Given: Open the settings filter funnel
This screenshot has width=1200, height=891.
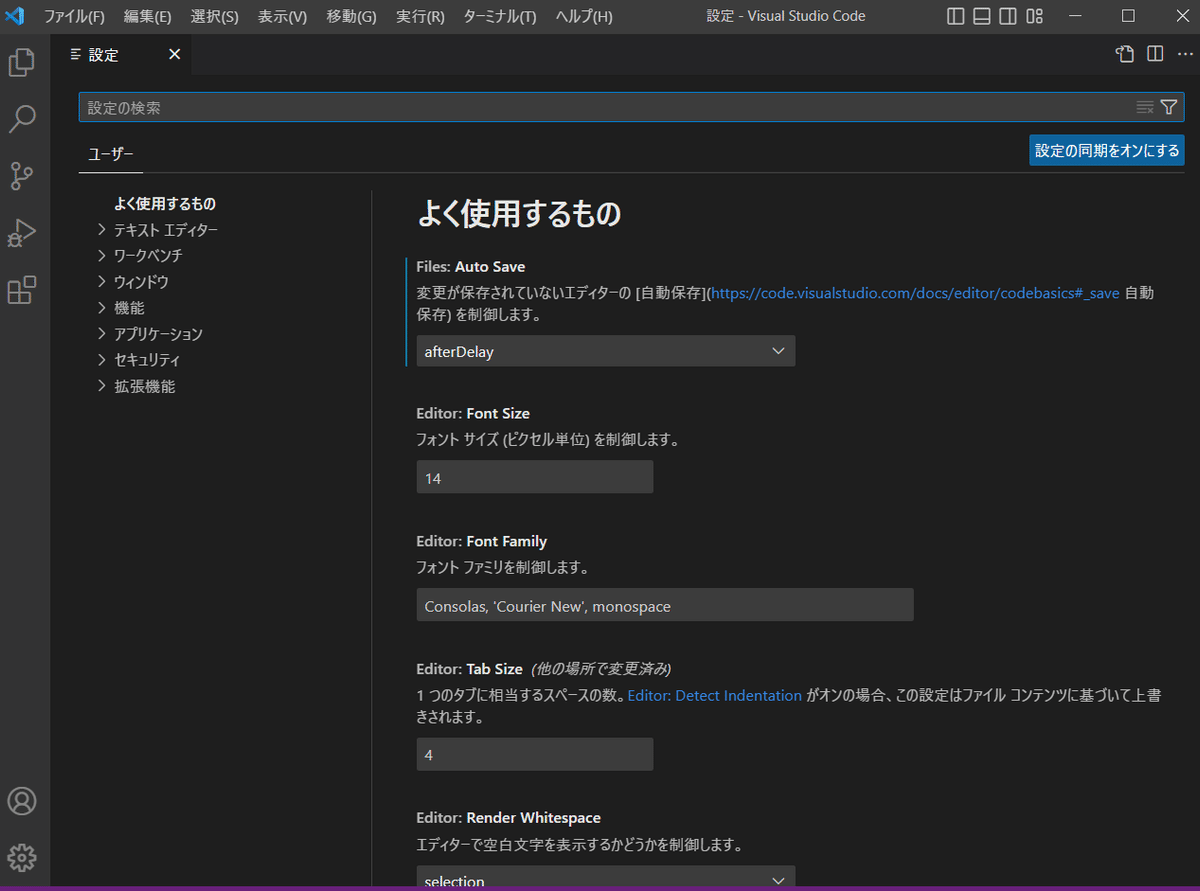Looking at the screenshot, I should pos(1169,107).
